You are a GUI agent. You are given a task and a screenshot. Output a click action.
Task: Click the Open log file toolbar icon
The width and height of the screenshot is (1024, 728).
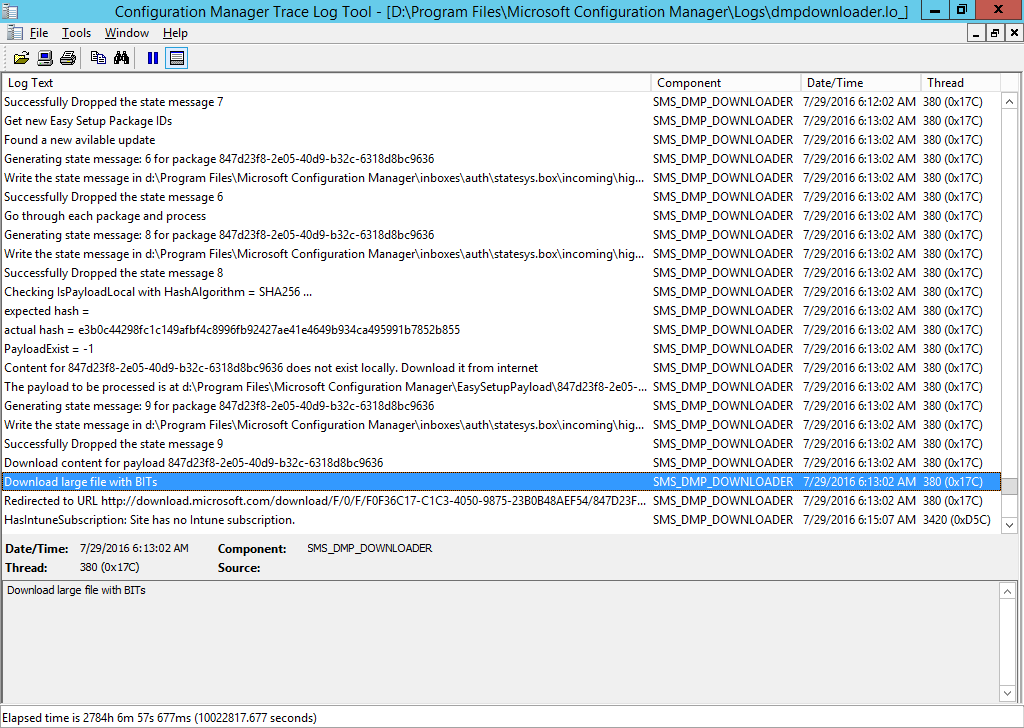(x=22, y=58)
